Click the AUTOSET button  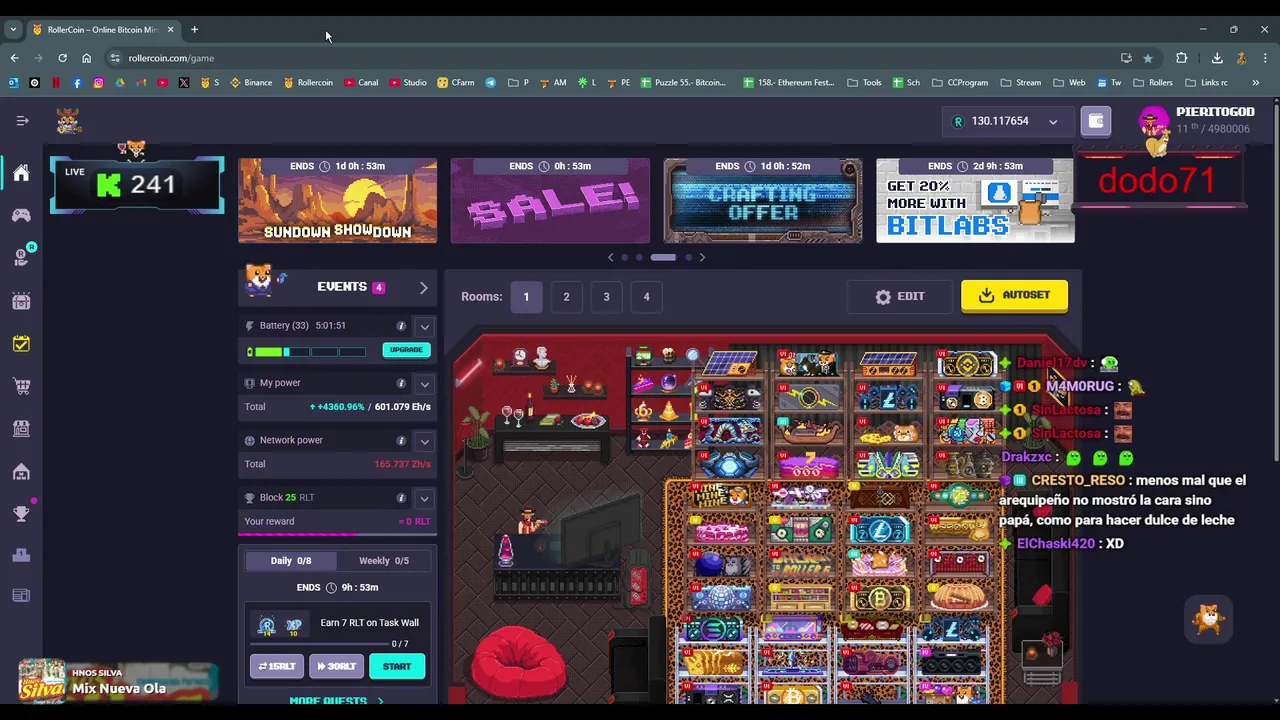1014,295
